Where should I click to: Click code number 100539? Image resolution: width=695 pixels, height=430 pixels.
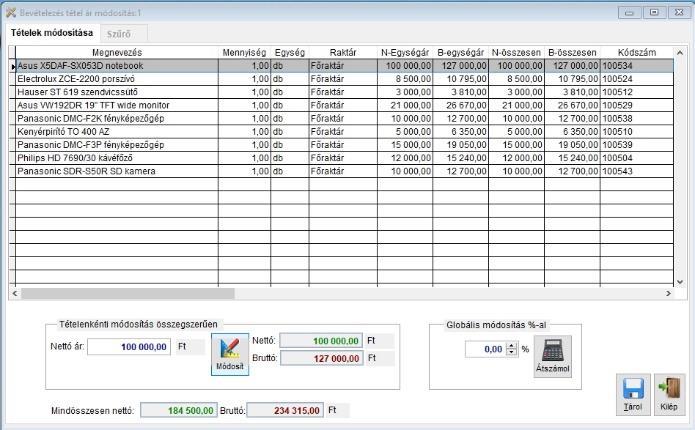617,145
